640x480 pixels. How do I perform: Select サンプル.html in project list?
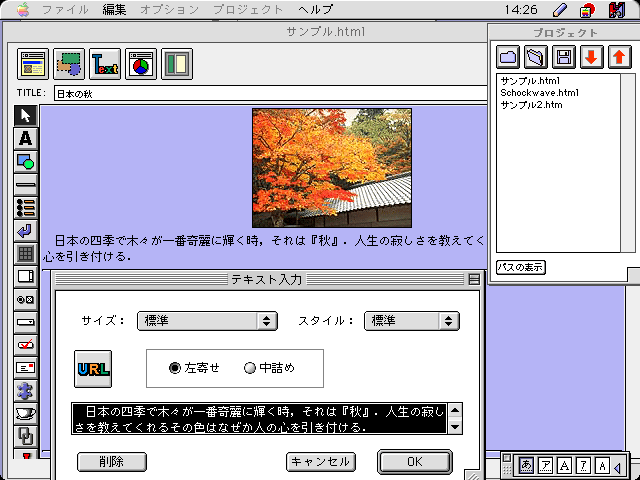pyautogui.click(x=530, y=80)
